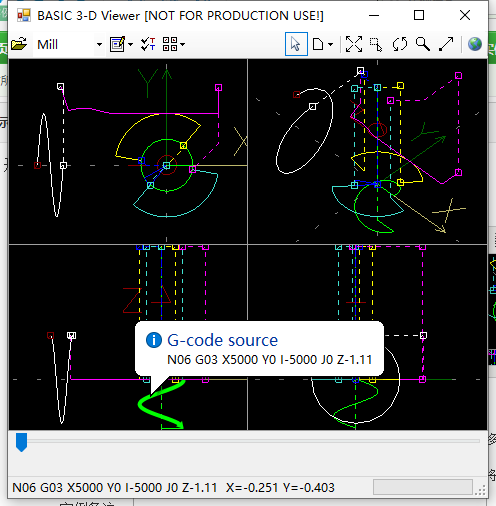Screen dimensions: 496x506
Task: Click the four-pane view layout icon
Action: pyautogui.click(x=170, y=44)
